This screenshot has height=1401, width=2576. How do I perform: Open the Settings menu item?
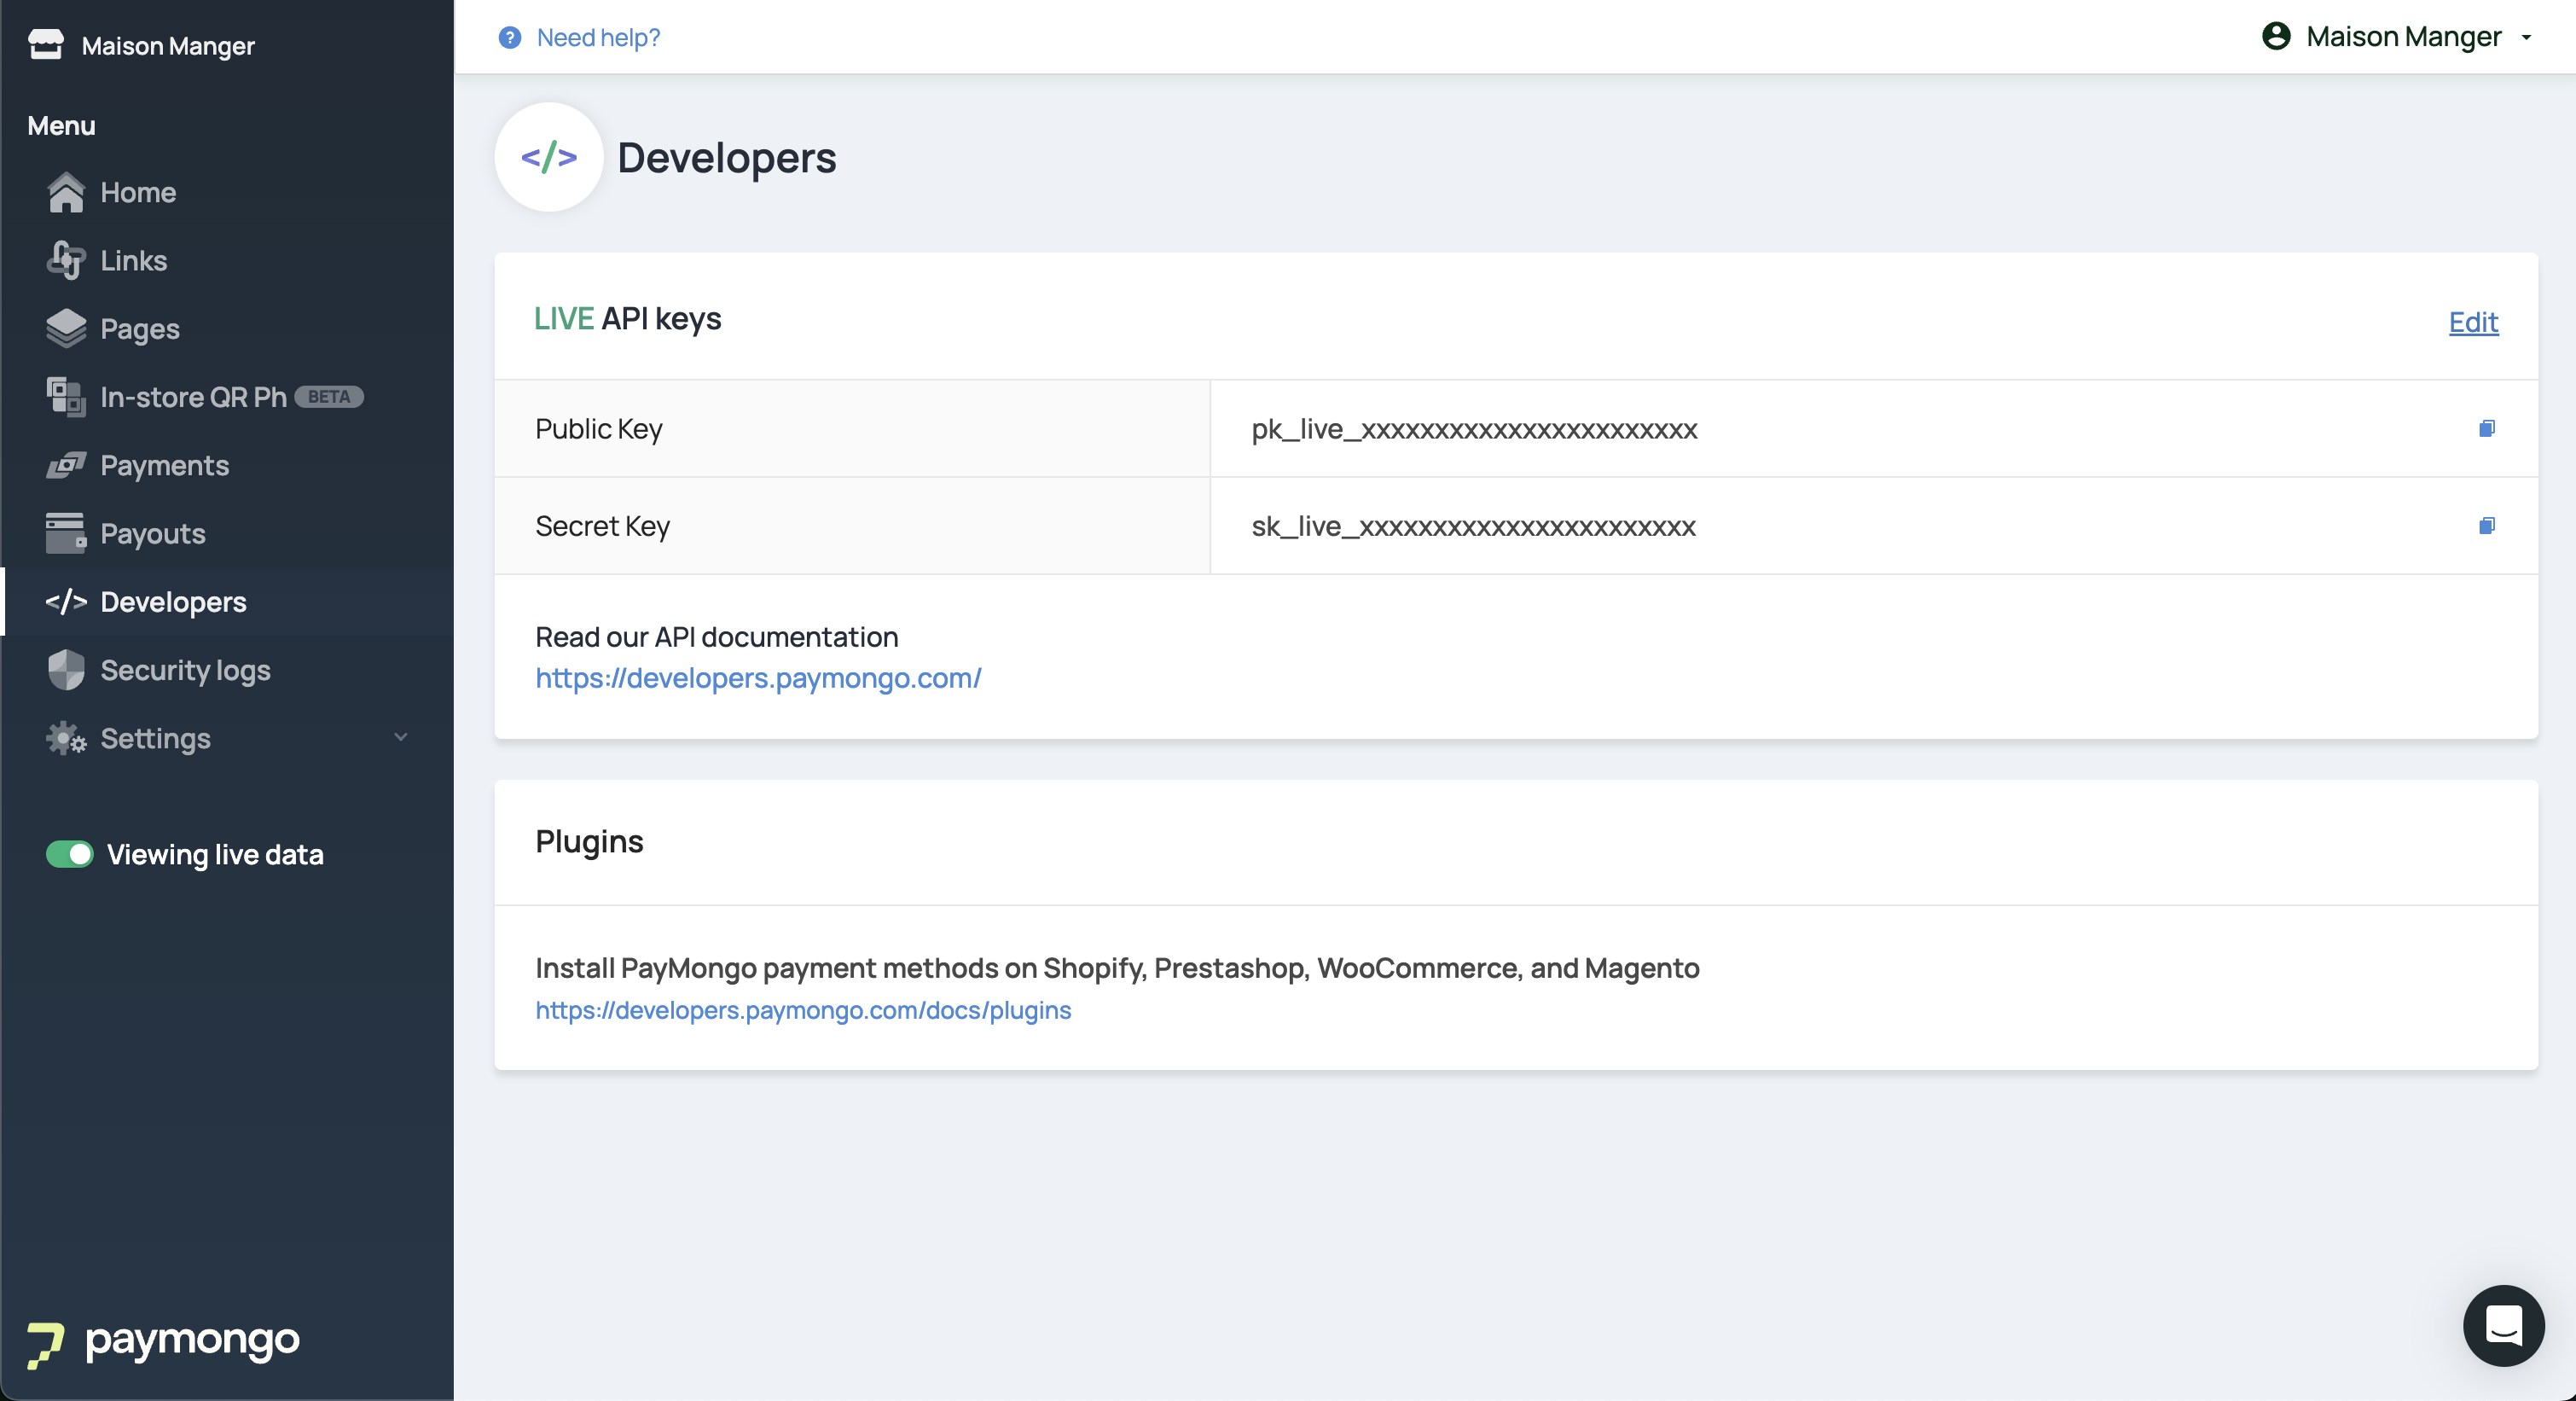click(x=228, y=738)
